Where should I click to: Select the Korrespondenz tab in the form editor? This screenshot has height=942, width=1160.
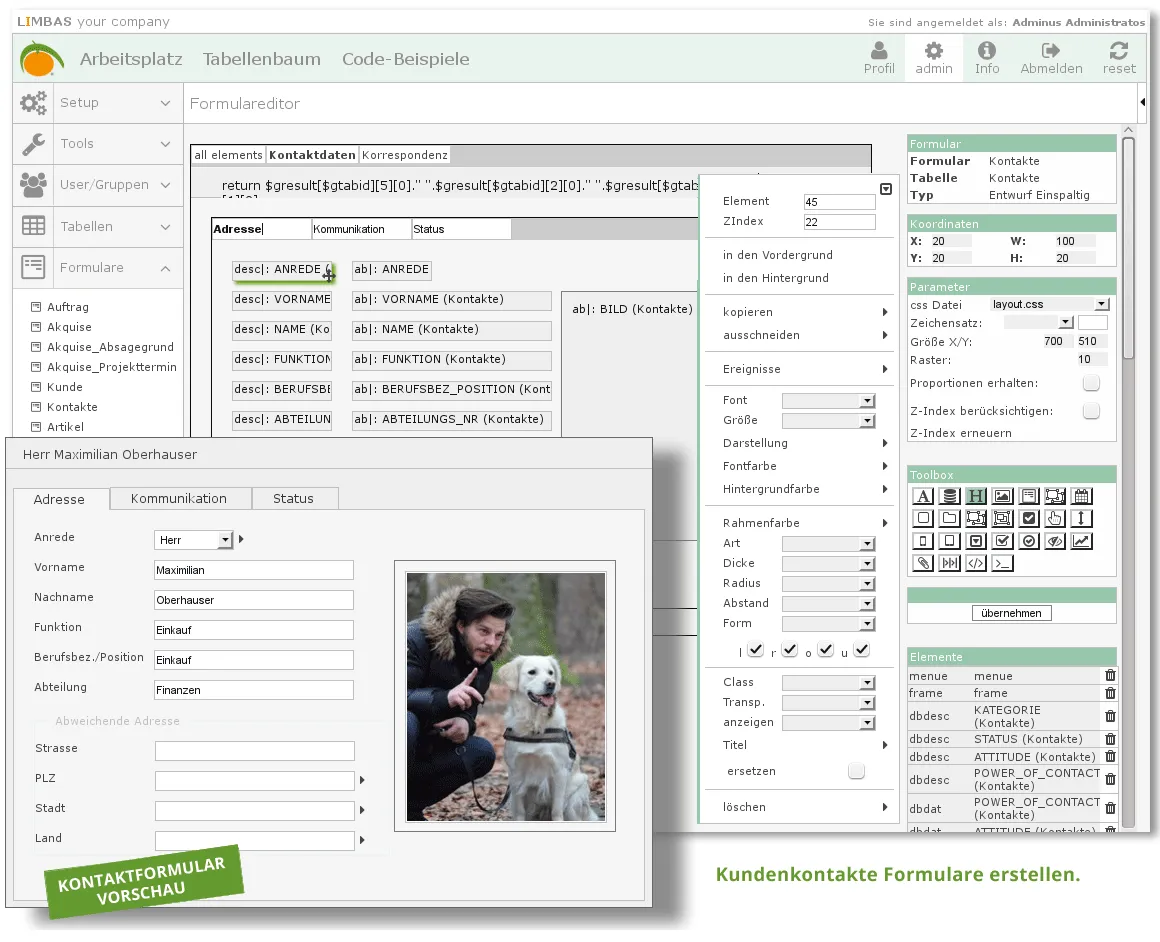coord(407,155)
